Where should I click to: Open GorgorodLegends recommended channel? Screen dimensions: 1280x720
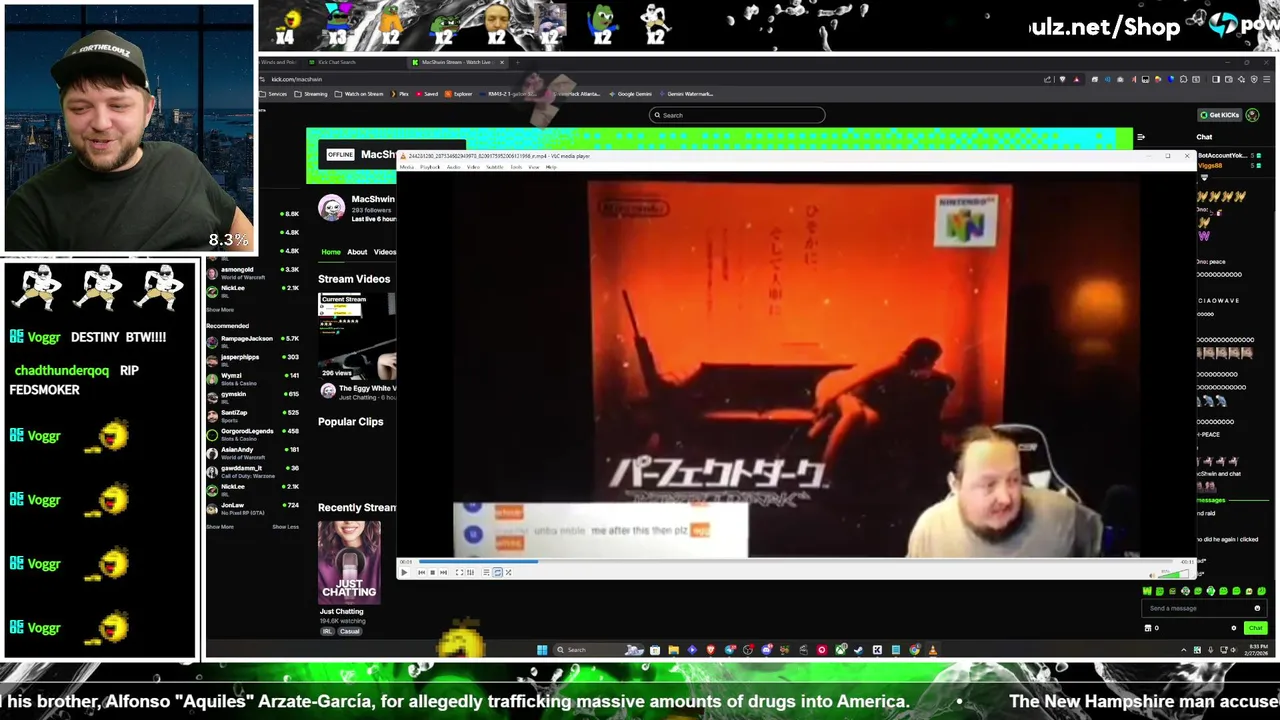click(x=252, y=434)
